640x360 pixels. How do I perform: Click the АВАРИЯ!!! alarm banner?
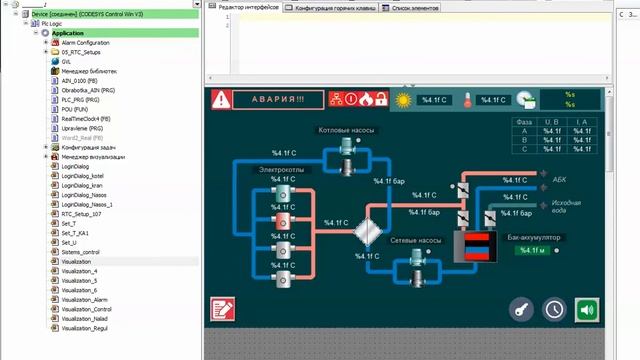278,100
